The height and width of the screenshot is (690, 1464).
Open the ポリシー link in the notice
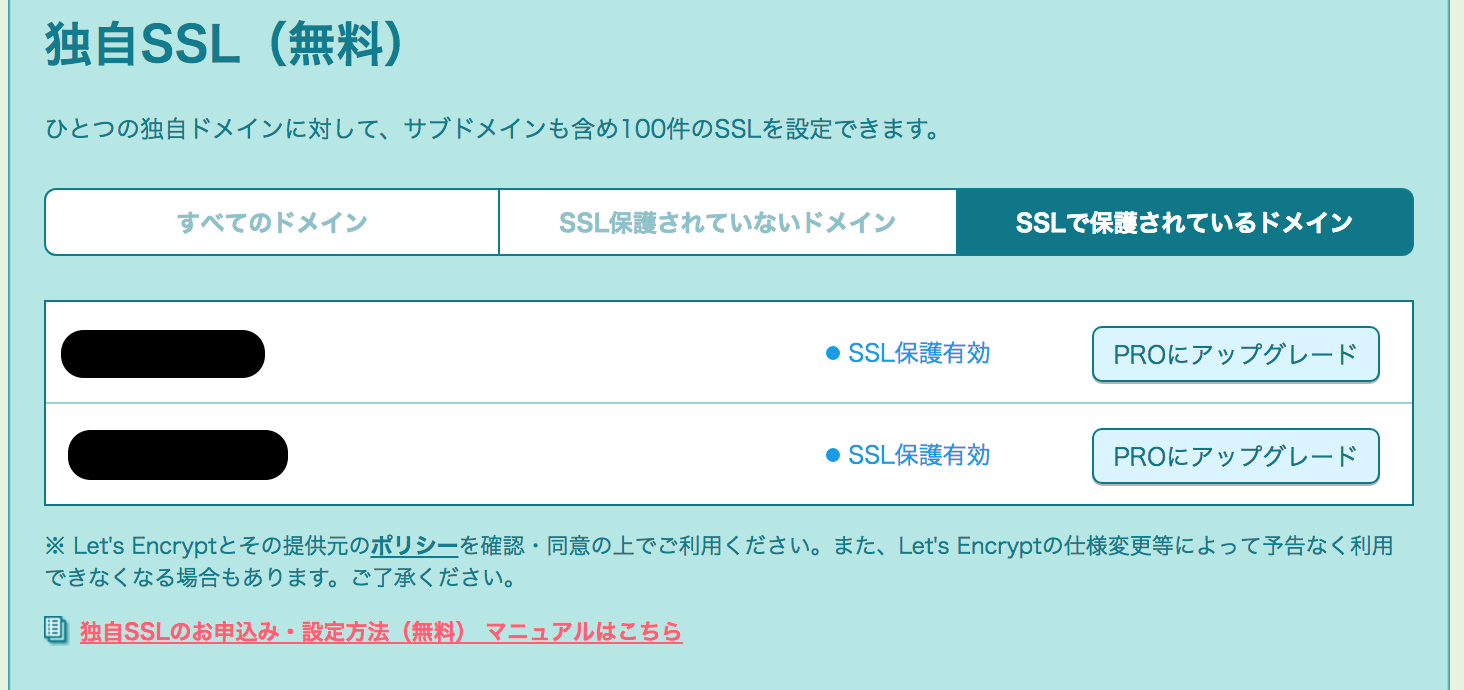pyautogui.click(x=414, y=546)
